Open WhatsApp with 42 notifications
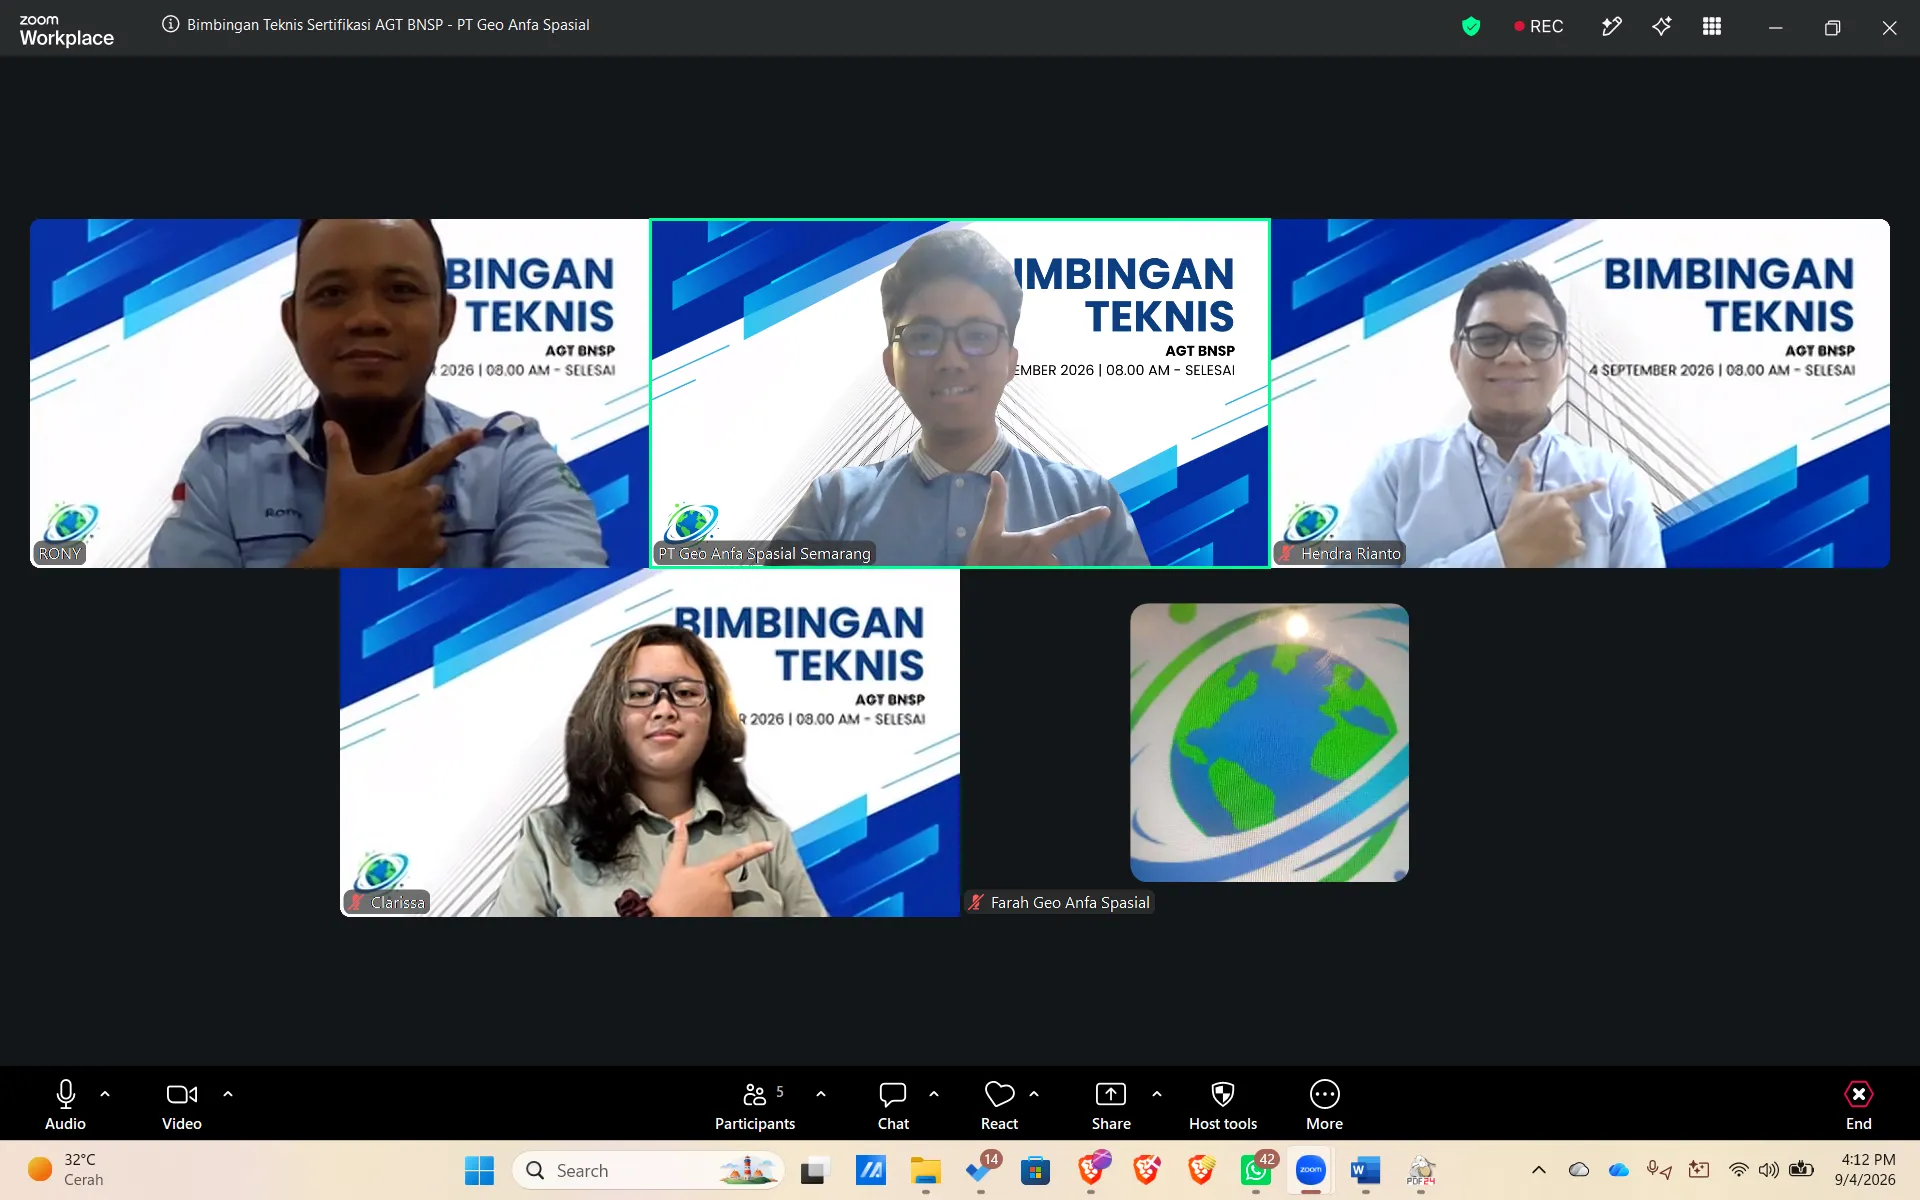Screen dimensions: 1920x1200 pyautogui.click(x=1256, y=1170)
